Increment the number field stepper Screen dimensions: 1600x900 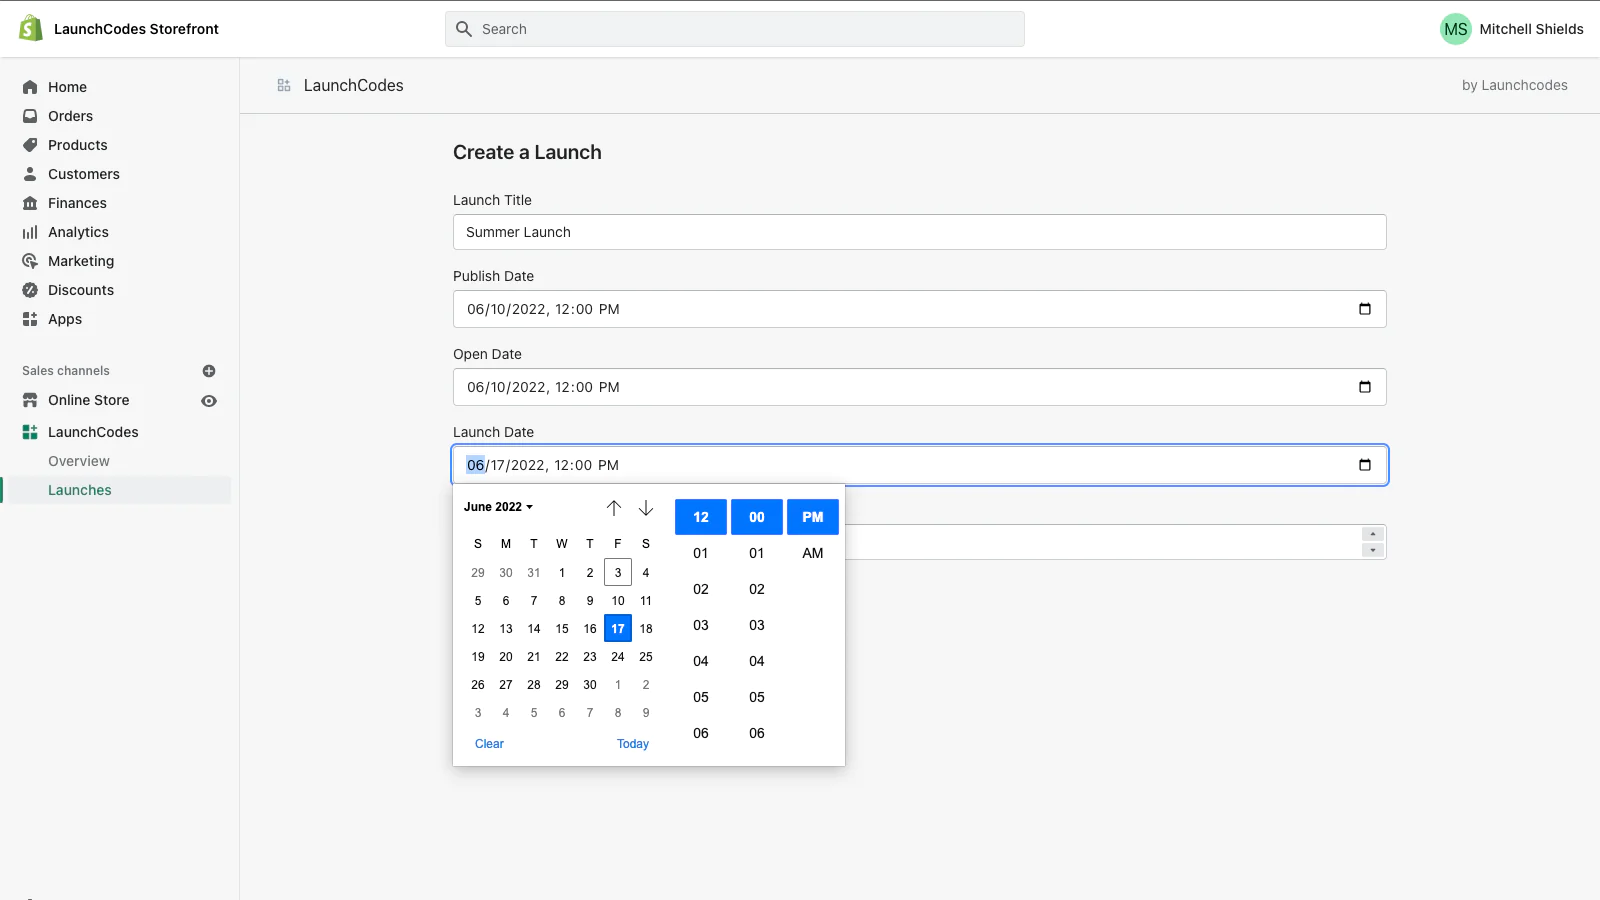[x=1373, y=534]
